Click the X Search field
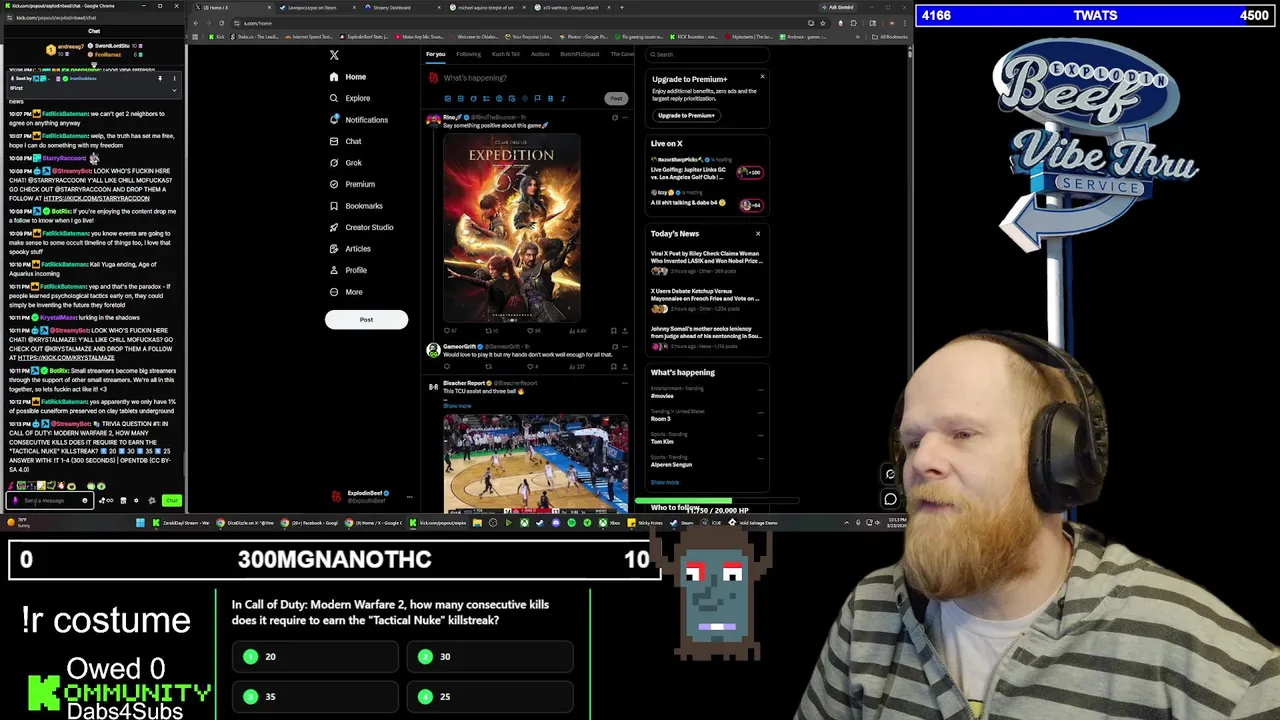The width and height of the screenshot is (1280, 720). (x=706, y=54)
